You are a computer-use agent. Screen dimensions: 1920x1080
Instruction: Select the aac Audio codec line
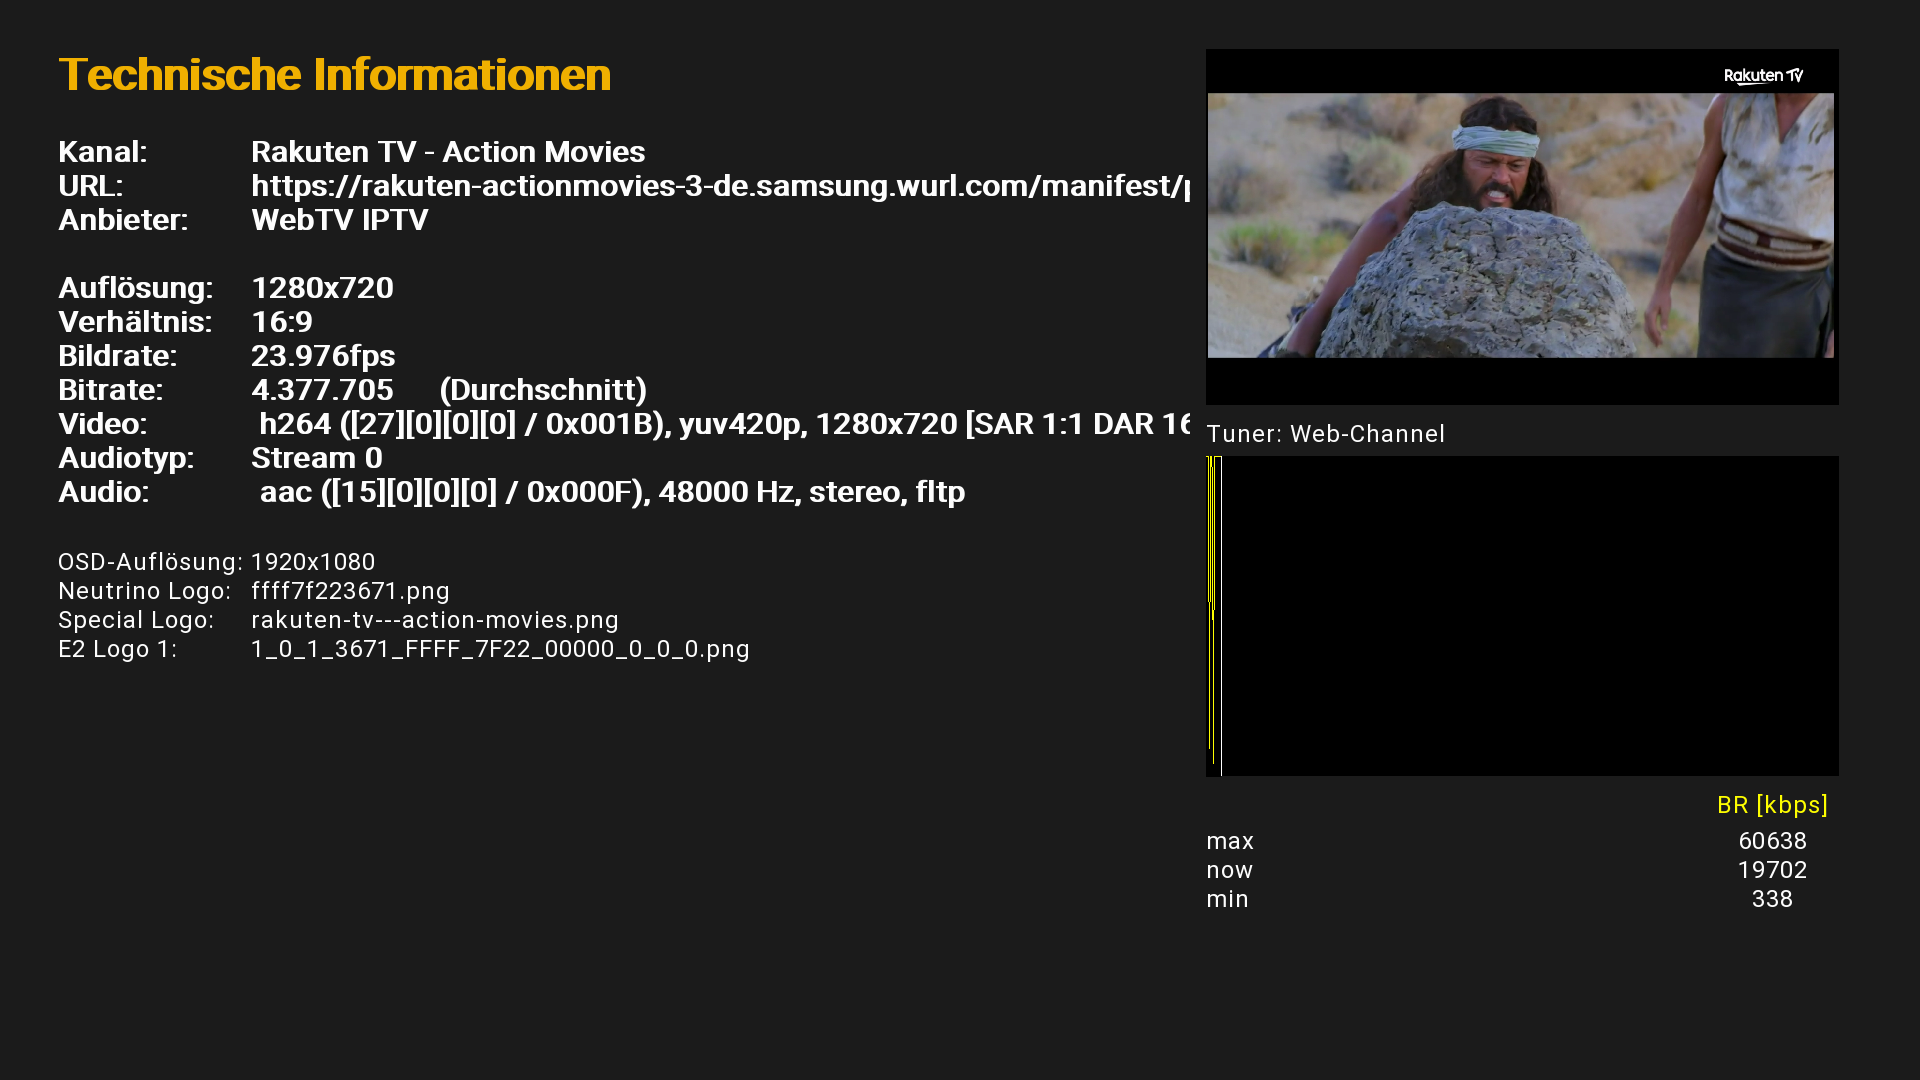(x=612, y=492)
